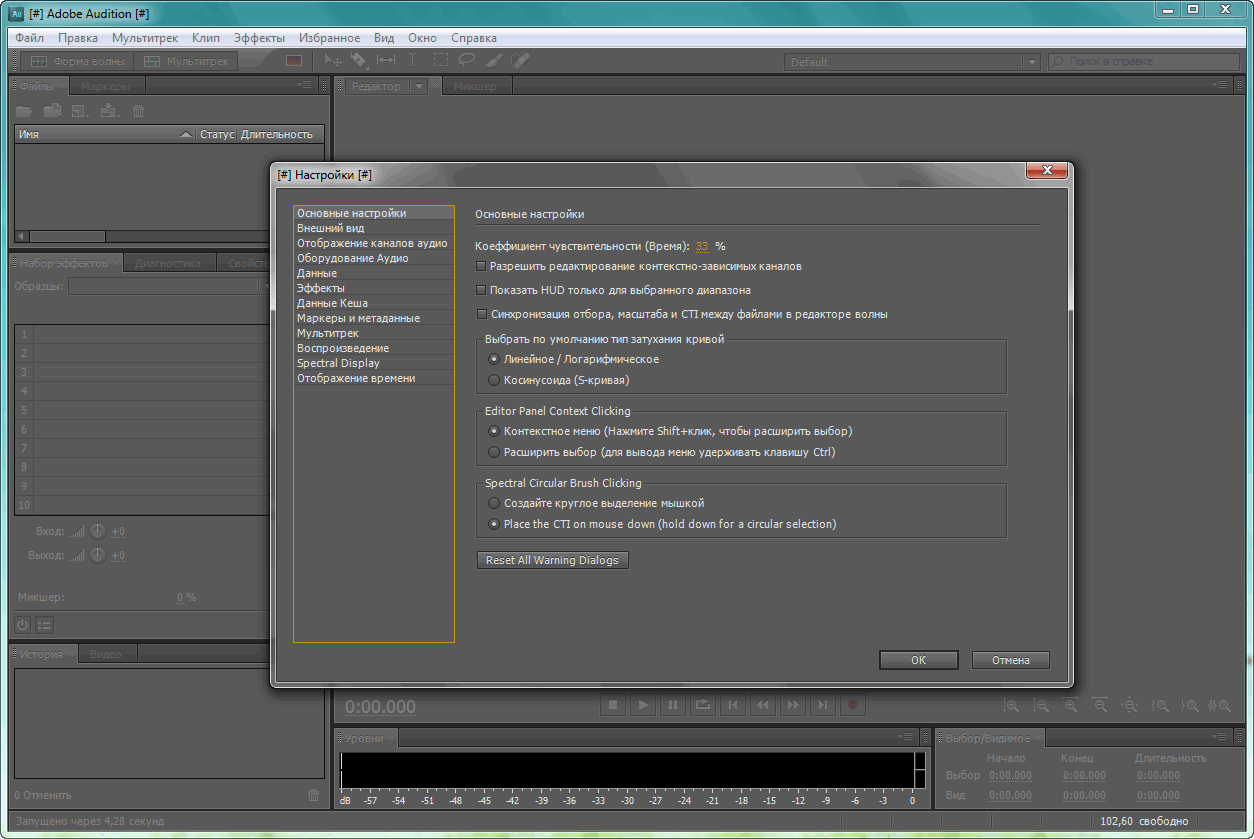This screenshot has height=839, width=1254.
Task: Click the Open File folder icon
Action: pyautogui.click(x=23, y=111)
